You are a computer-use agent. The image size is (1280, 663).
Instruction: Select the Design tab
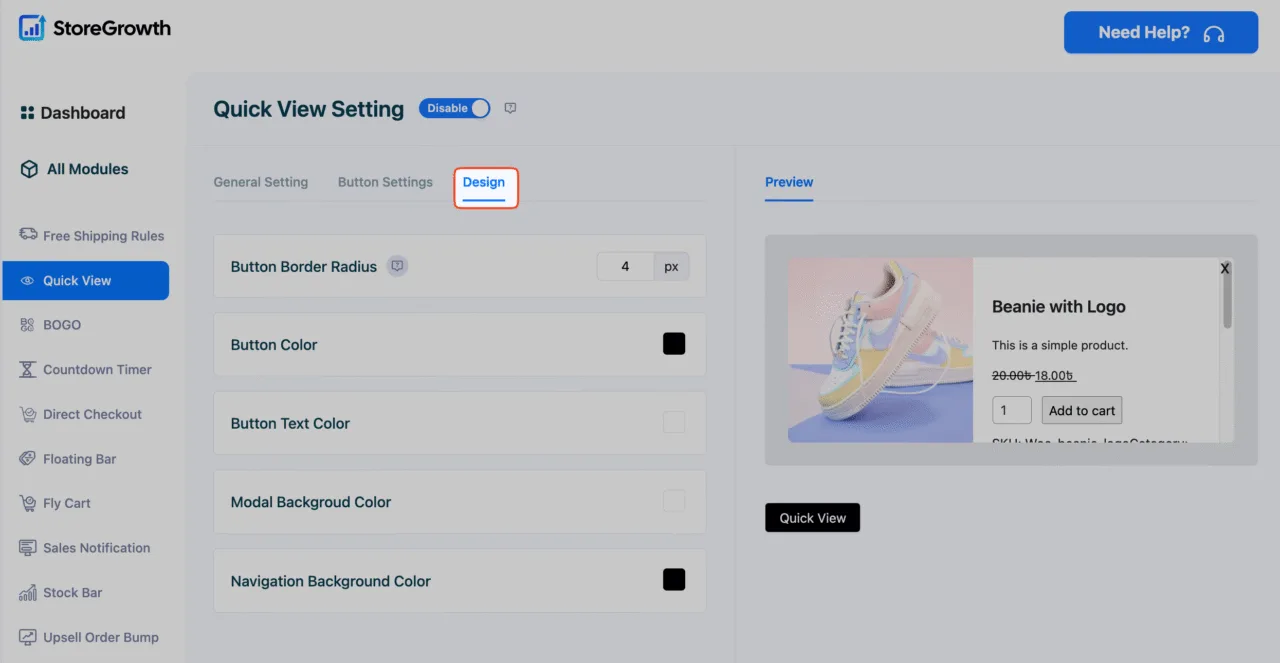[x=484, y=182]
